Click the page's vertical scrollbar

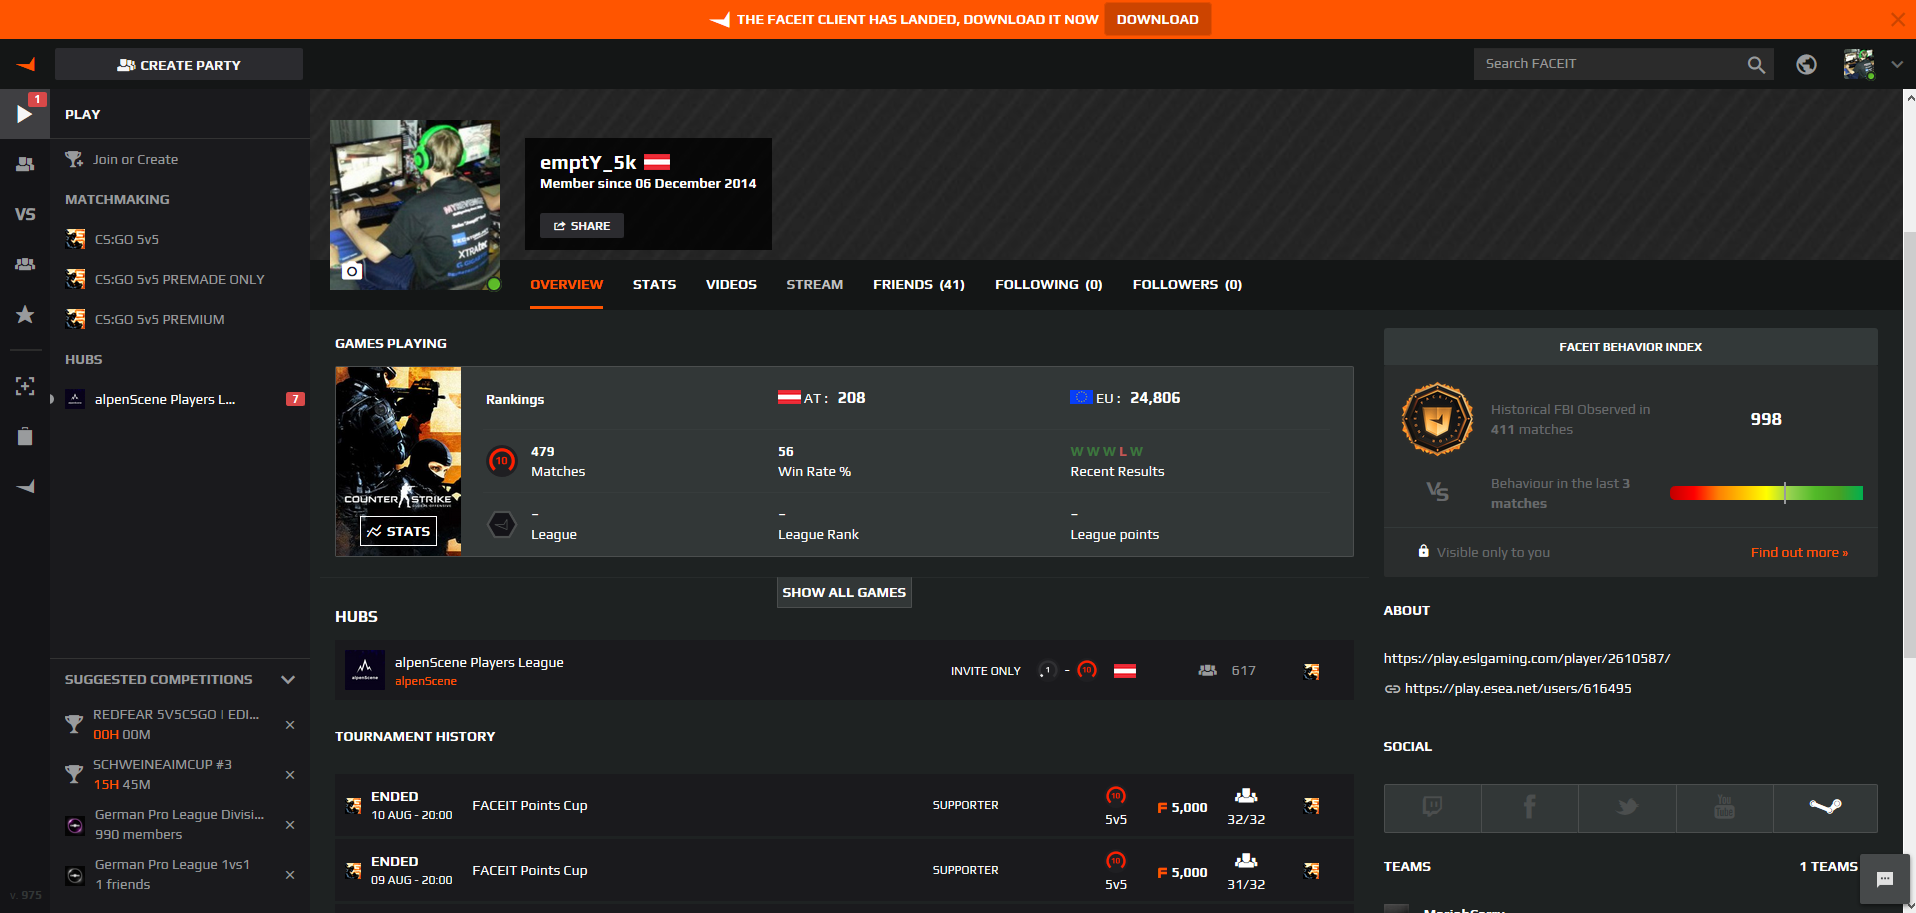pos(1909,445)
